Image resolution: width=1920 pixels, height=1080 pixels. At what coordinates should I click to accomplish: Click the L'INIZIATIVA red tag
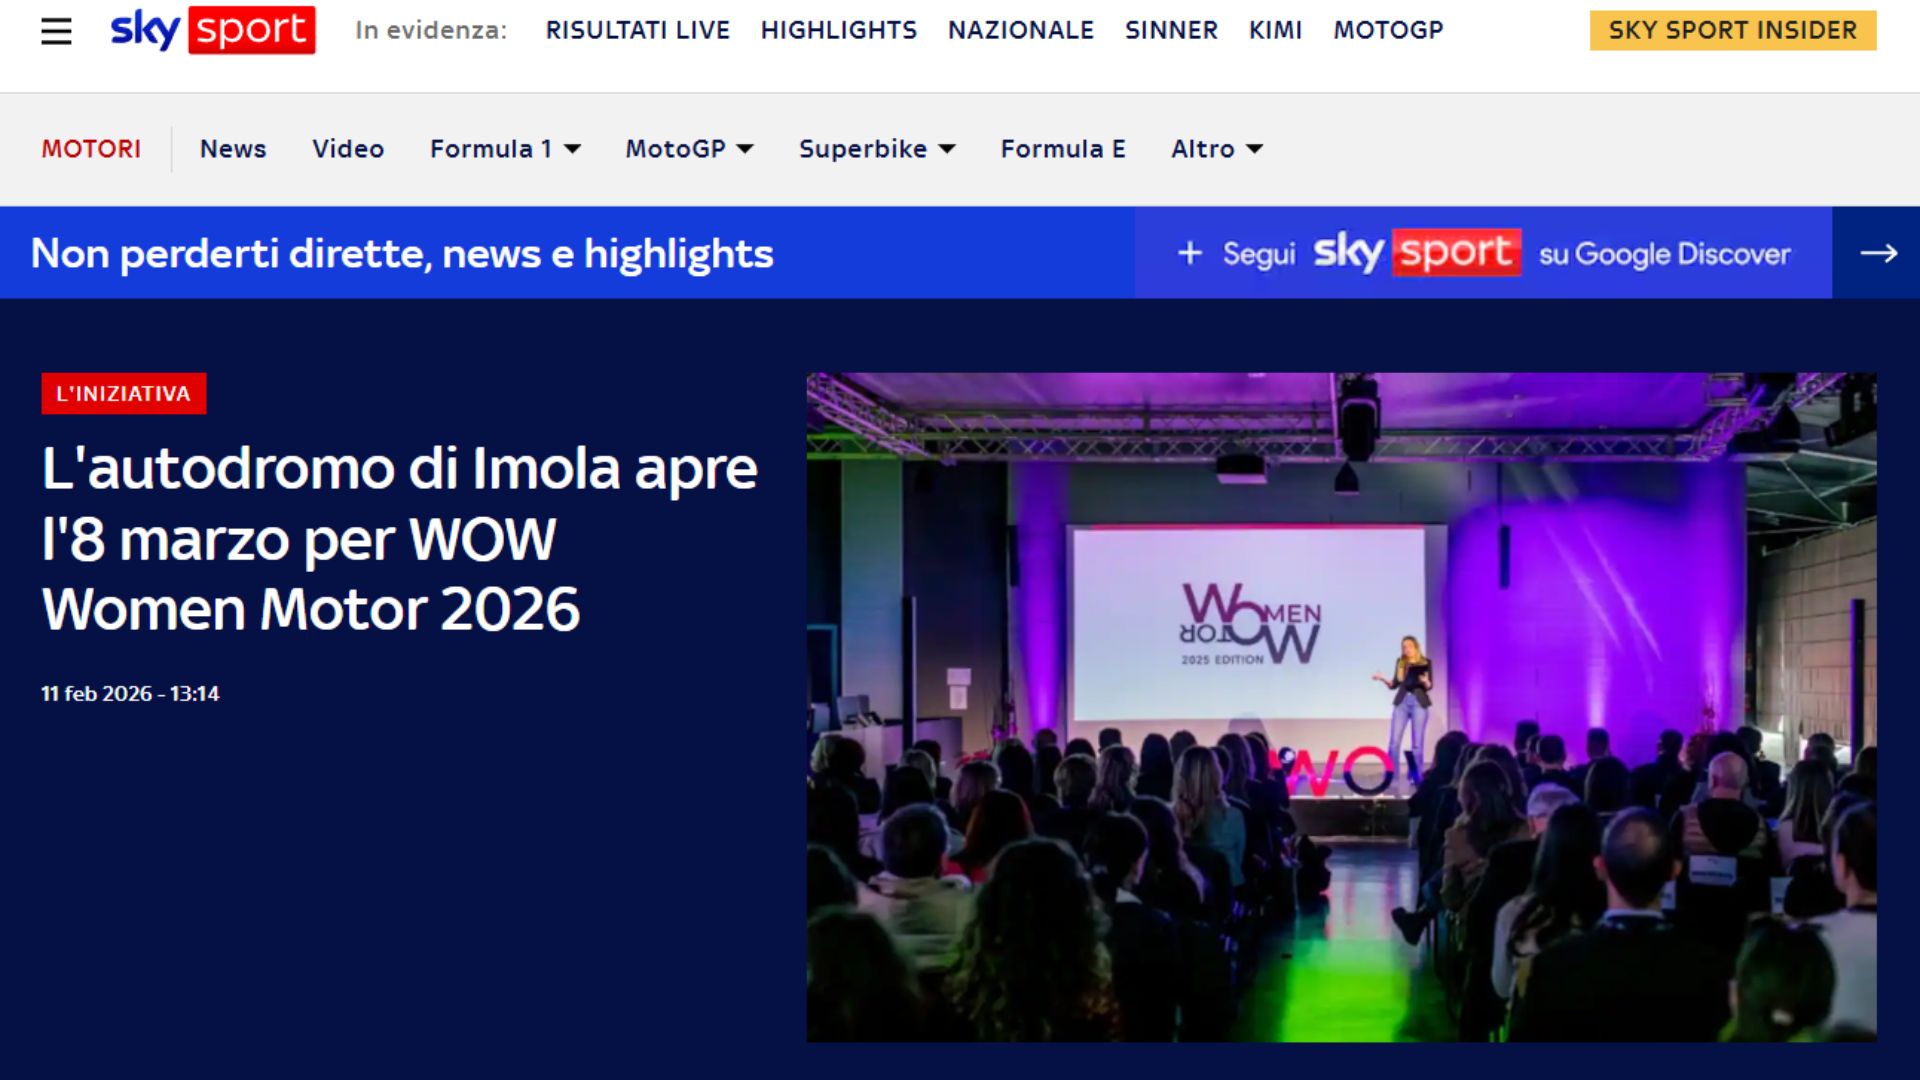click(x=123, y=393)
